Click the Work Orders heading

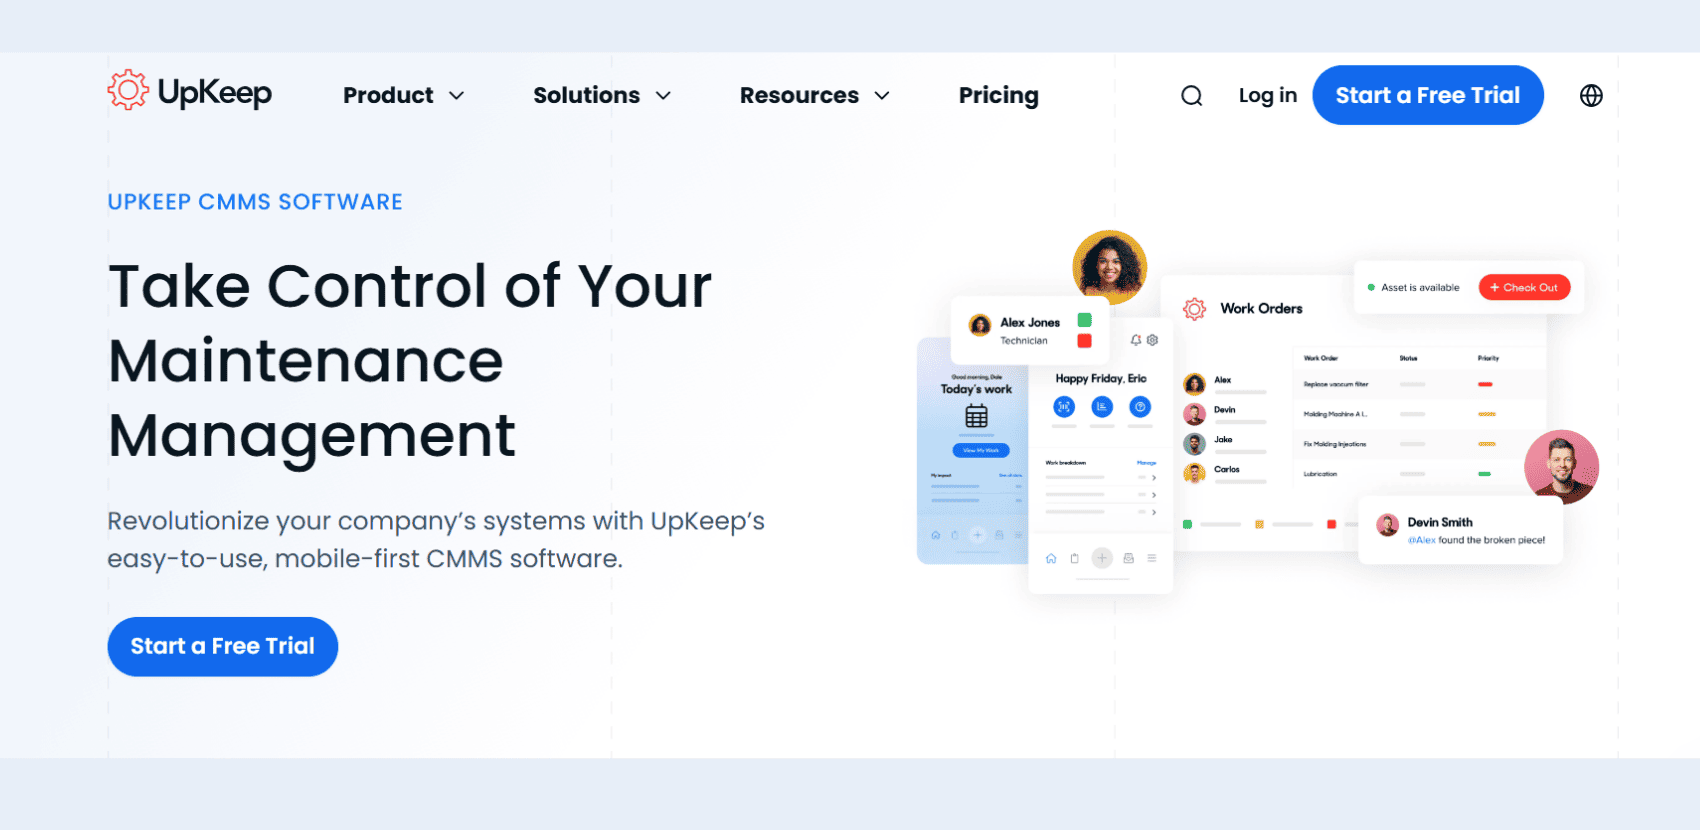1261,309
